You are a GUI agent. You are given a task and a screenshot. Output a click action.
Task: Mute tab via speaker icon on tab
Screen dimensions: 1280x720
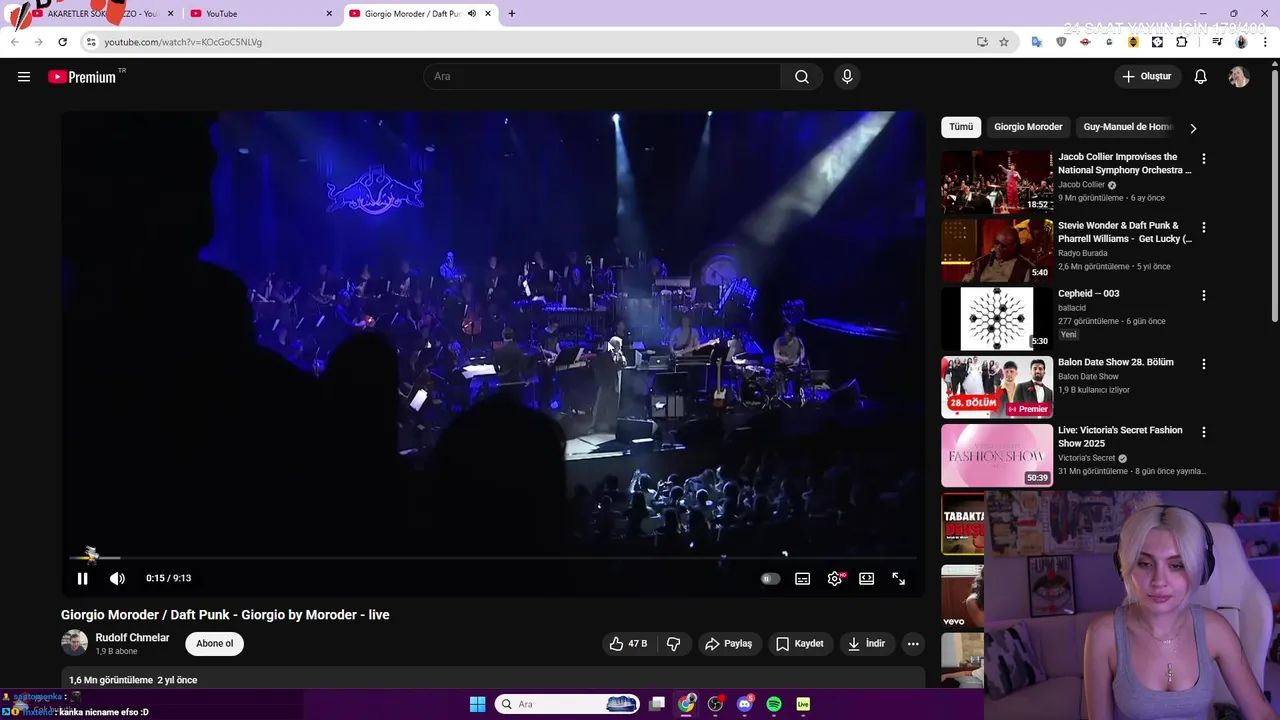point(472,13)
